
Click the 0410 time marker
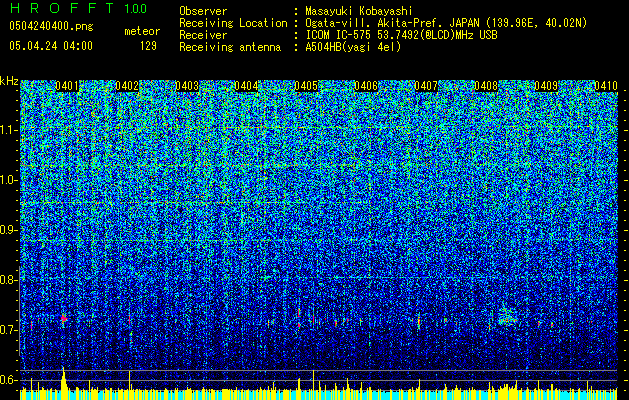coord(606,86)
